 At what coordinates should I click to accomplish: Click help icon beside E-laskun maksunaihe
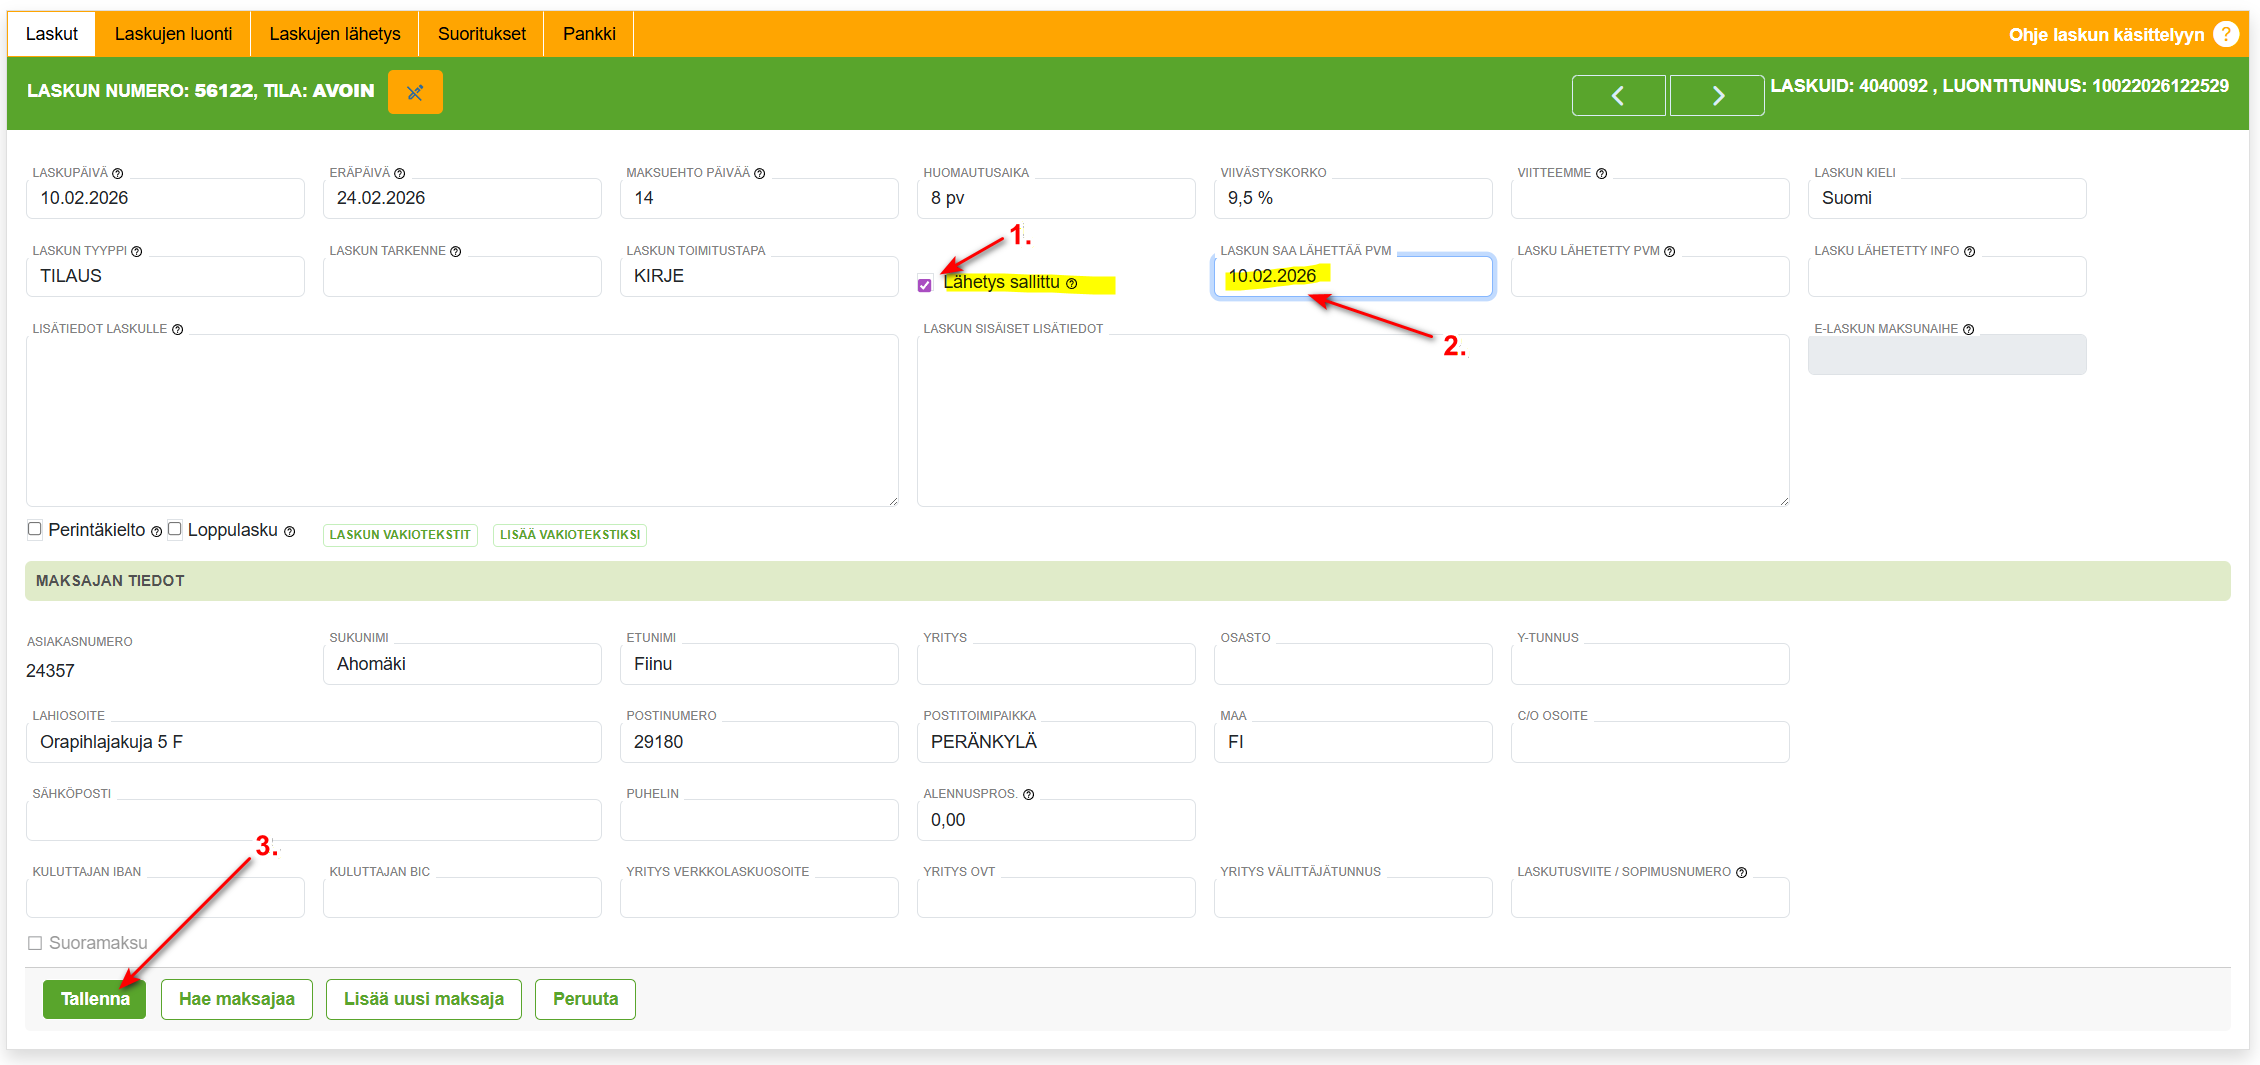1968,330
